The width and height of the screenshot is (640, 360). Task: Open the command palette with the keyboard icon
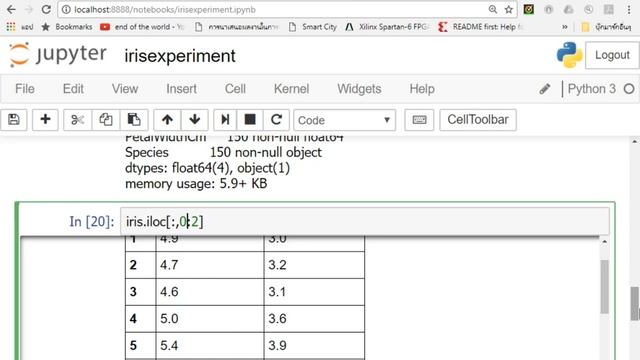(x=419, y=120)
